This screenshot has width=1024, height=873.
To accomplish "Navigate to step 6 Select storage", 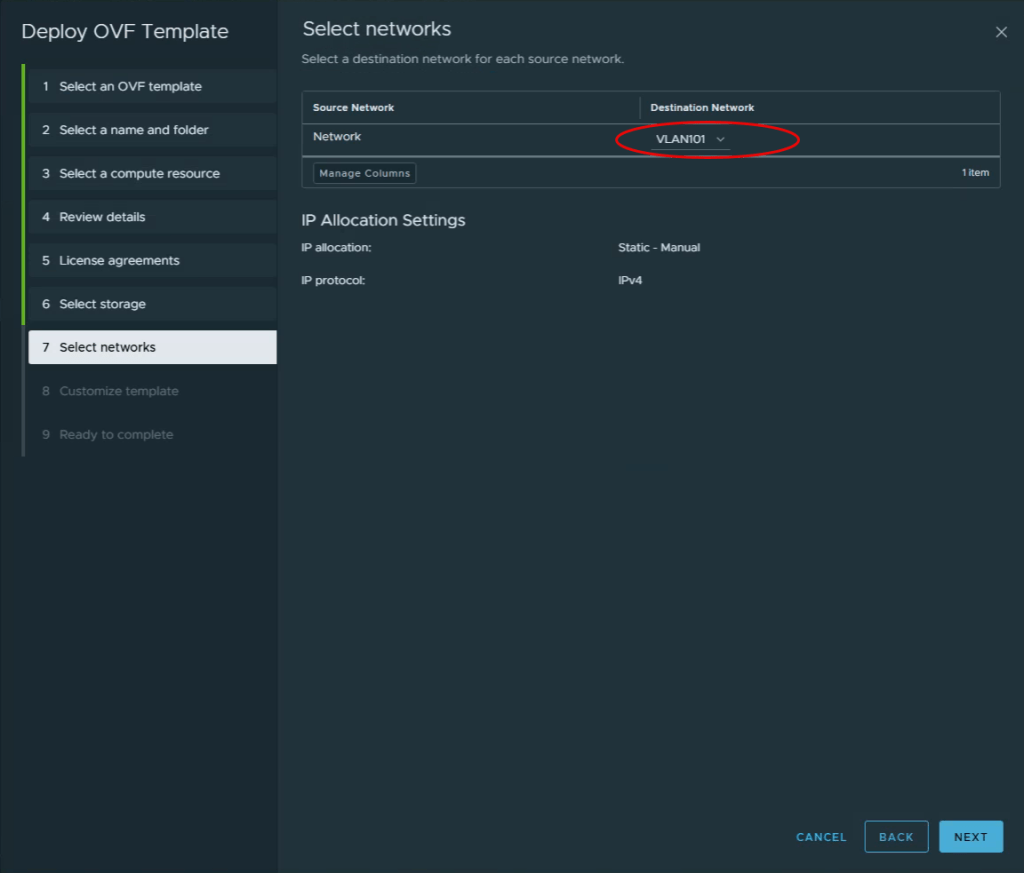I will click(102, 304).
